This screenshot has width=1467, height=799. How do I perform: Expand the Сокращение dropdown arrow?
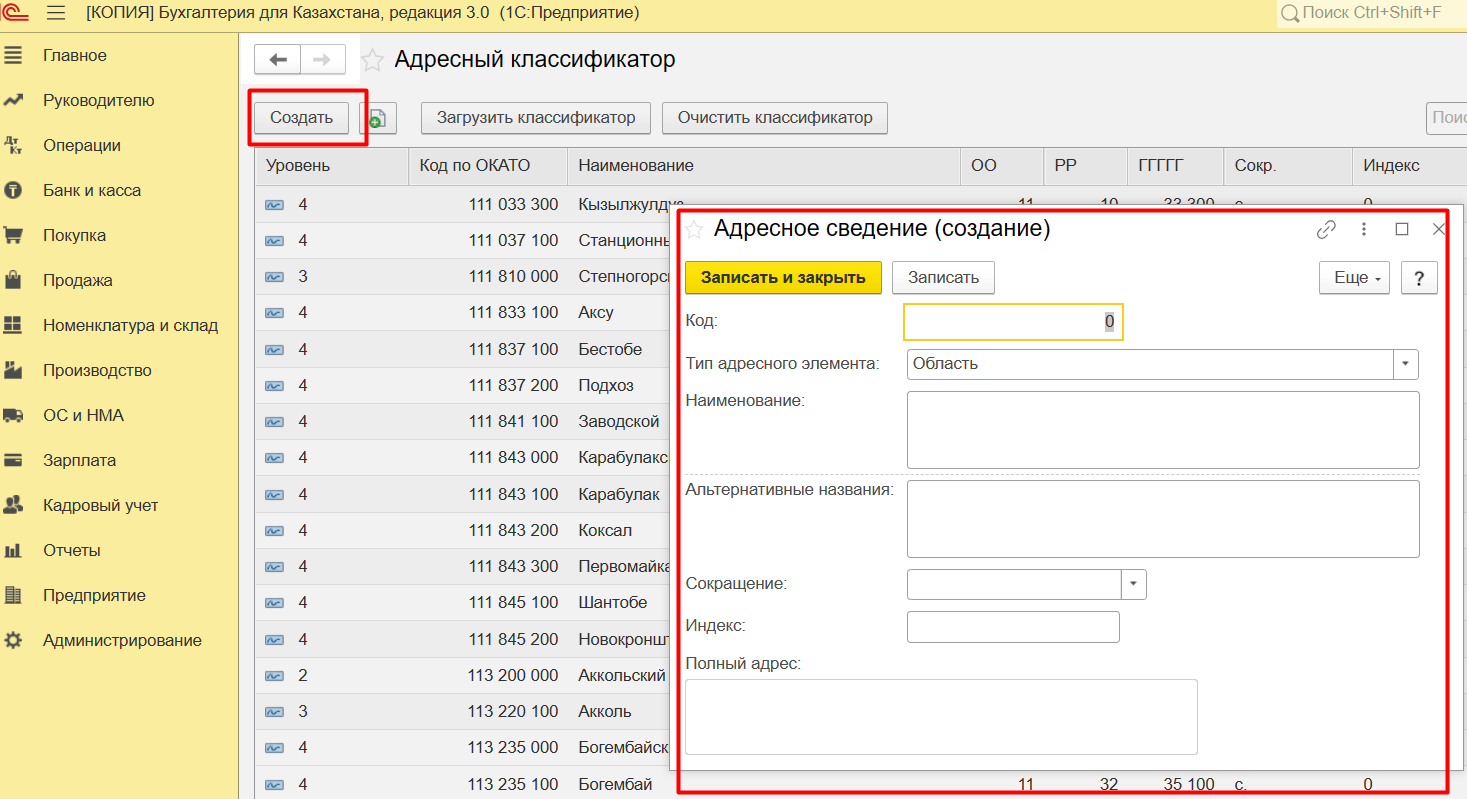(x=1134, y=584)
